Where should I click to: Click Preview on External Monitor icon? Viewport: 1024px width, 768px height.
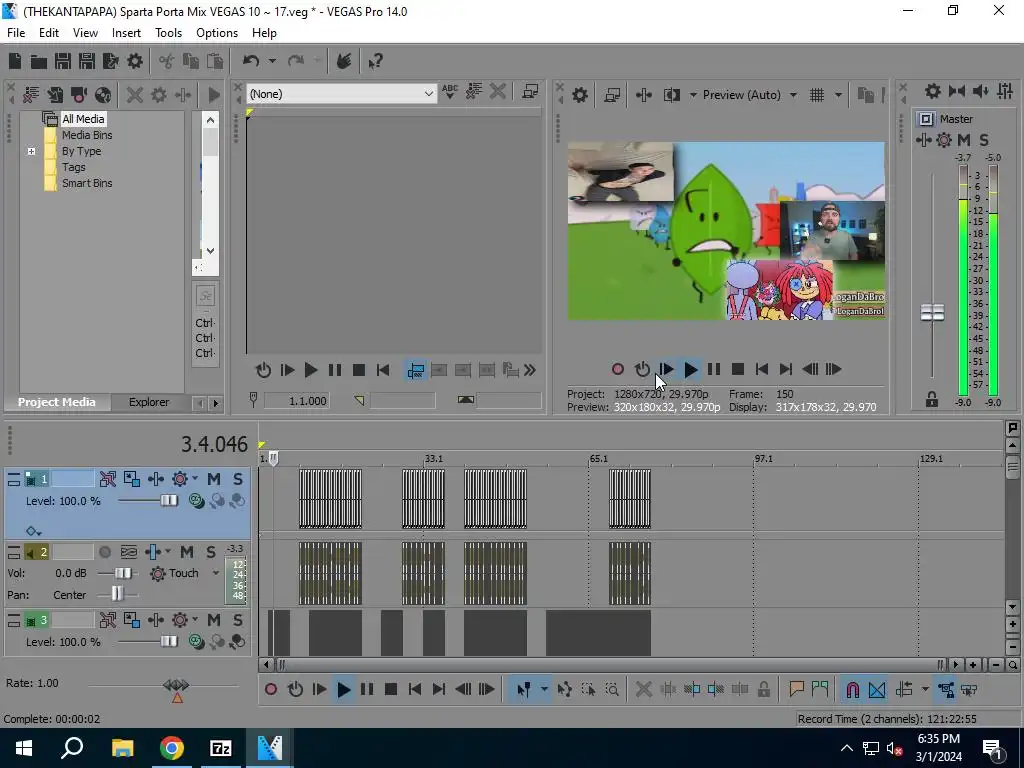[x=612, y=95]
